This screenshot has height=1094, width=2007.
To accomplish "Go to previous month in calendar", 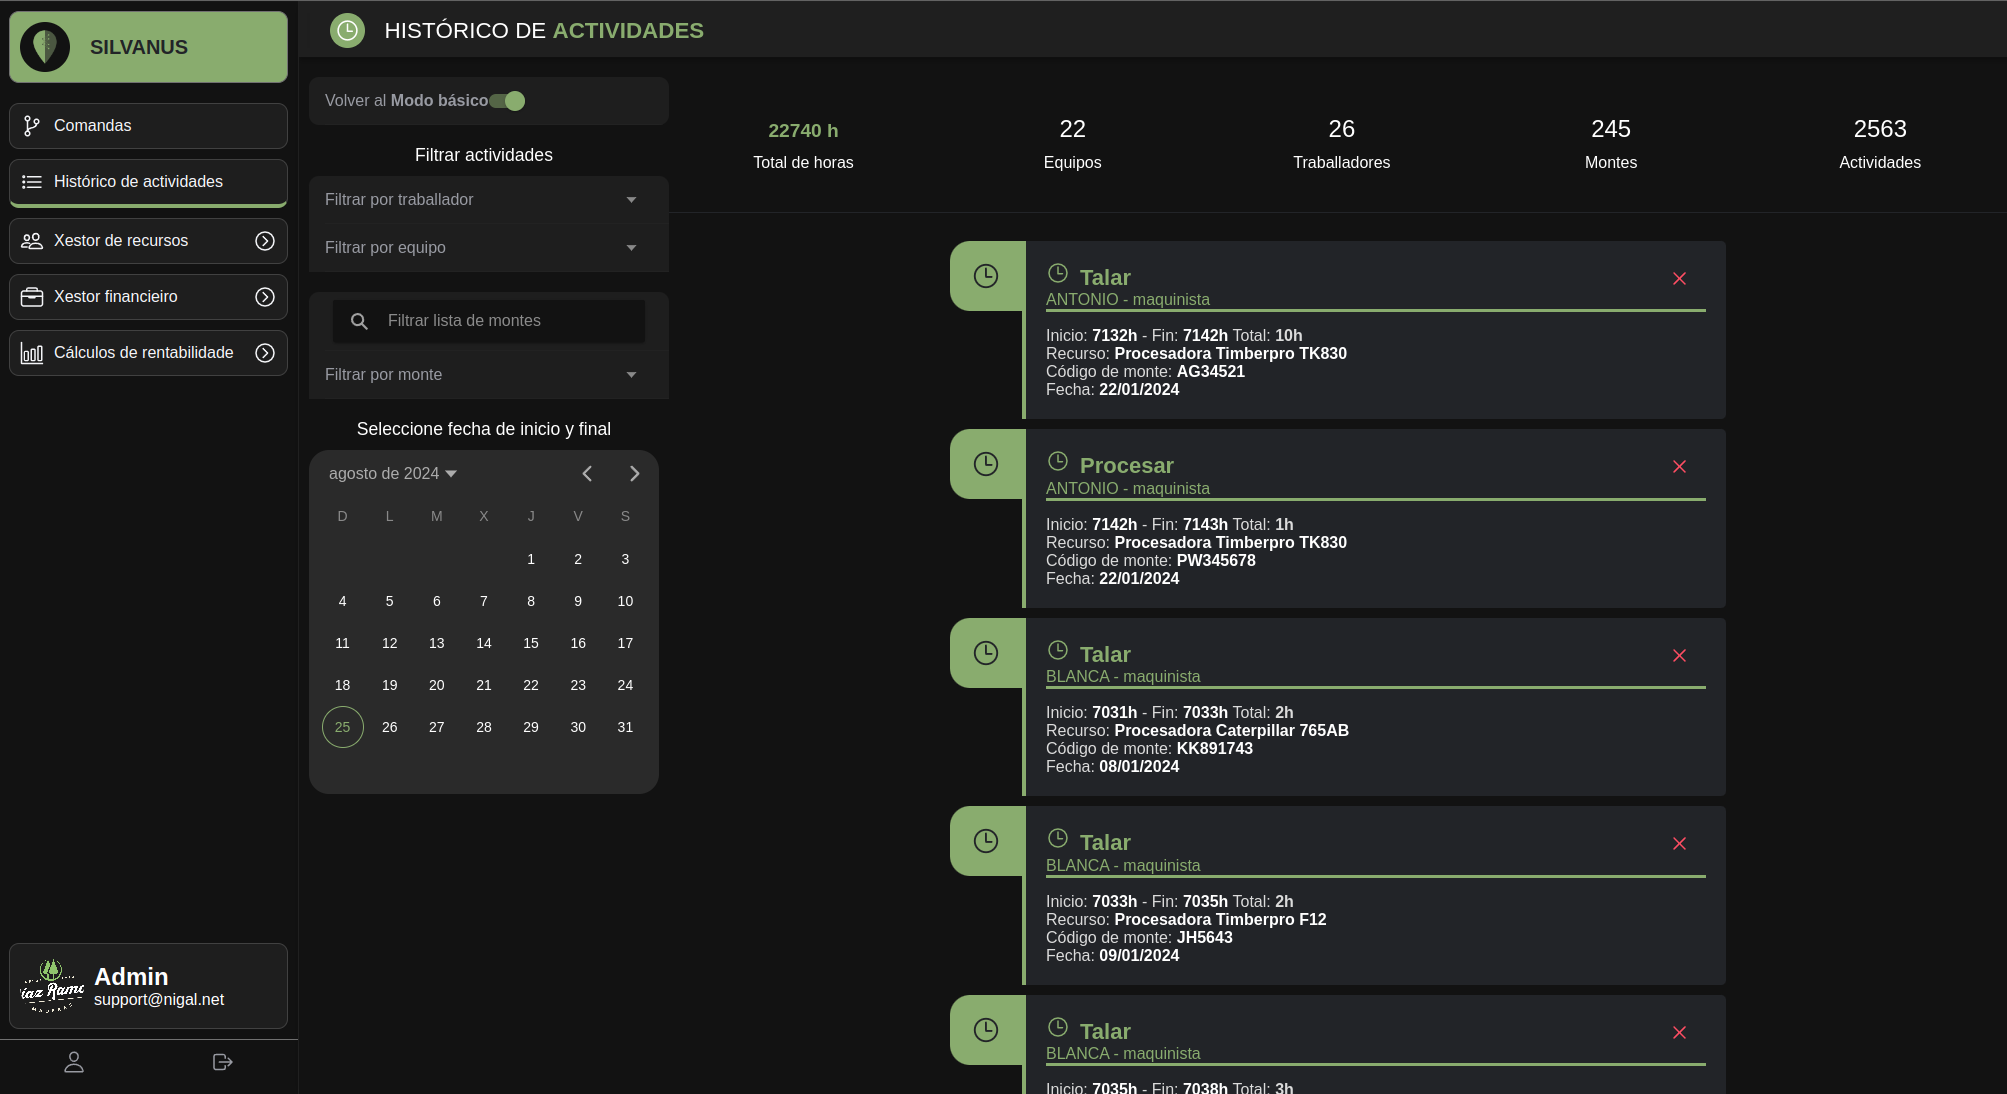I will (588, 474).
